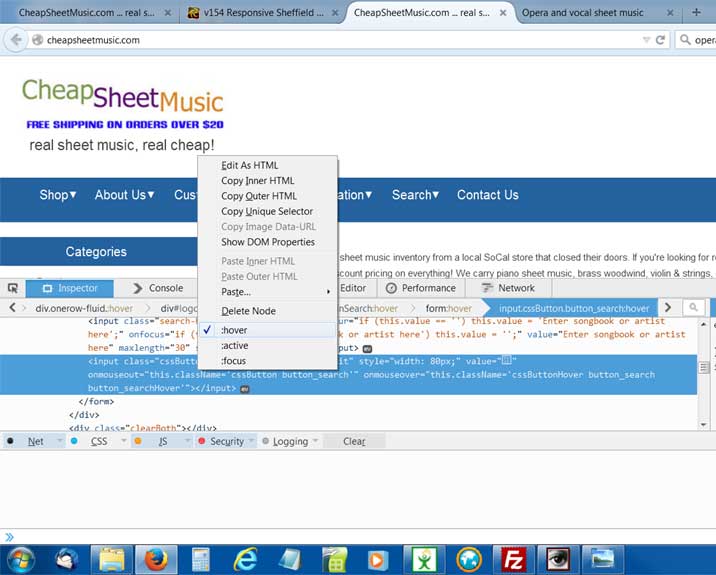Viewport: 716px width, 575px height.
Task: Click the event badge after the search text input
Action: coord(368,348)
